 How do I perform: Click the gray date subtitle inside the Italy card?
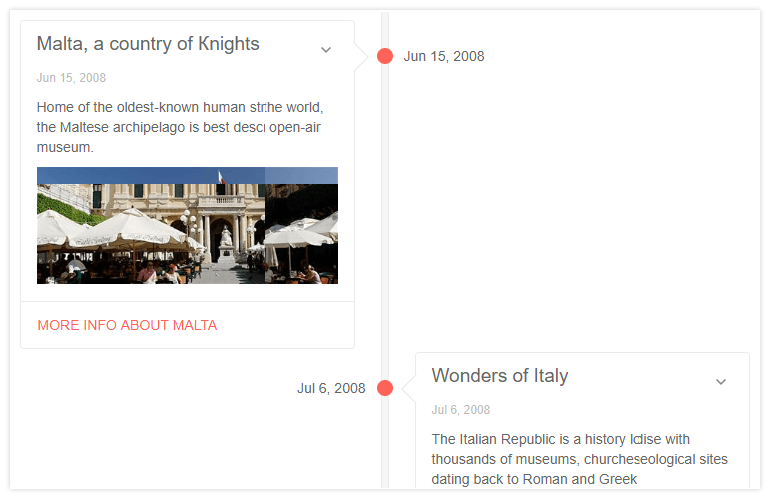(x=461, y=410)
